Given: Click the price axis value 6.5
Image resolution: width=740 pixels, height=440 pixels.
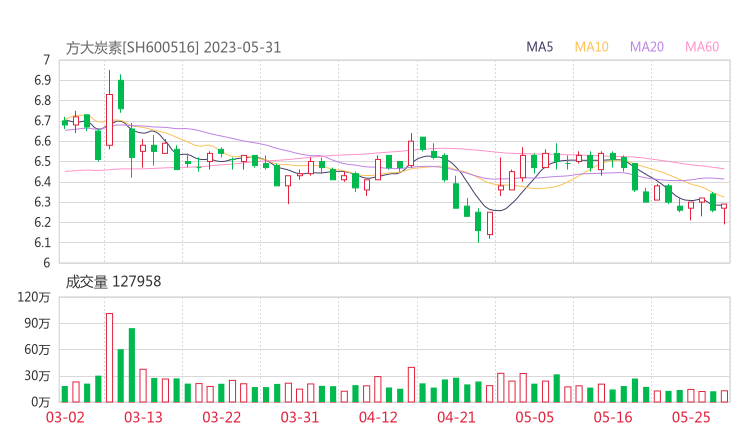Looking at the screenshot, I should 42,161.
